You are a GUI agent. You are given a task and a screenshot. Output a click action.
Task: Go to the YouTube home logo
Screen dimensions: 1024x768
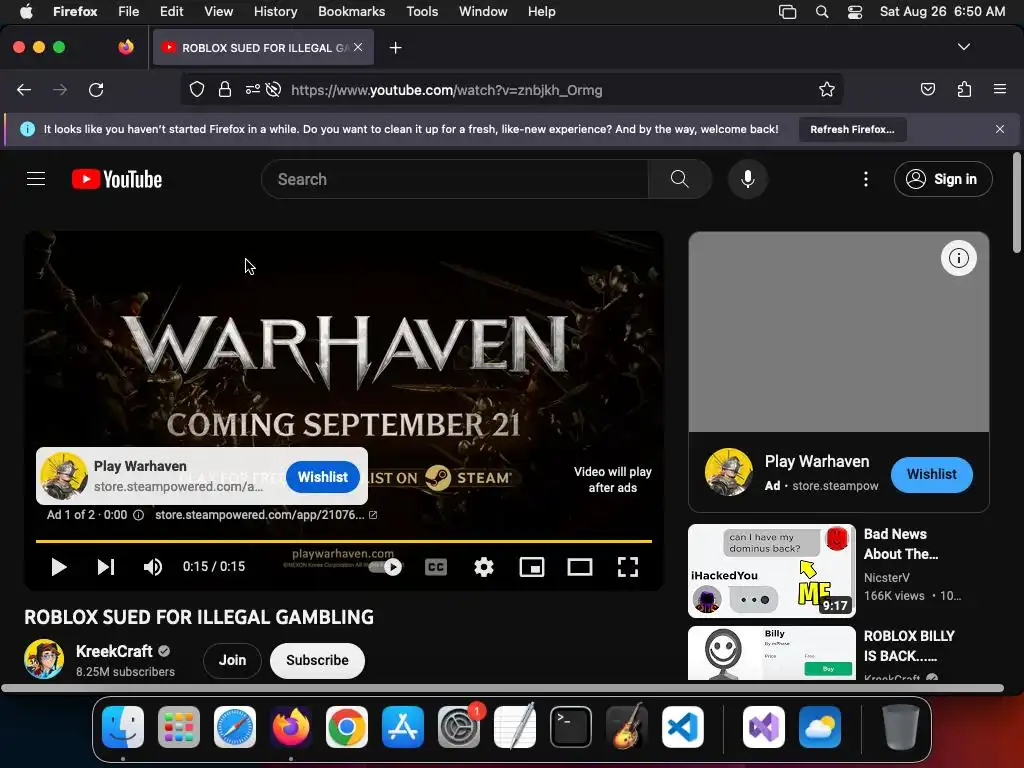pos(117,180)
